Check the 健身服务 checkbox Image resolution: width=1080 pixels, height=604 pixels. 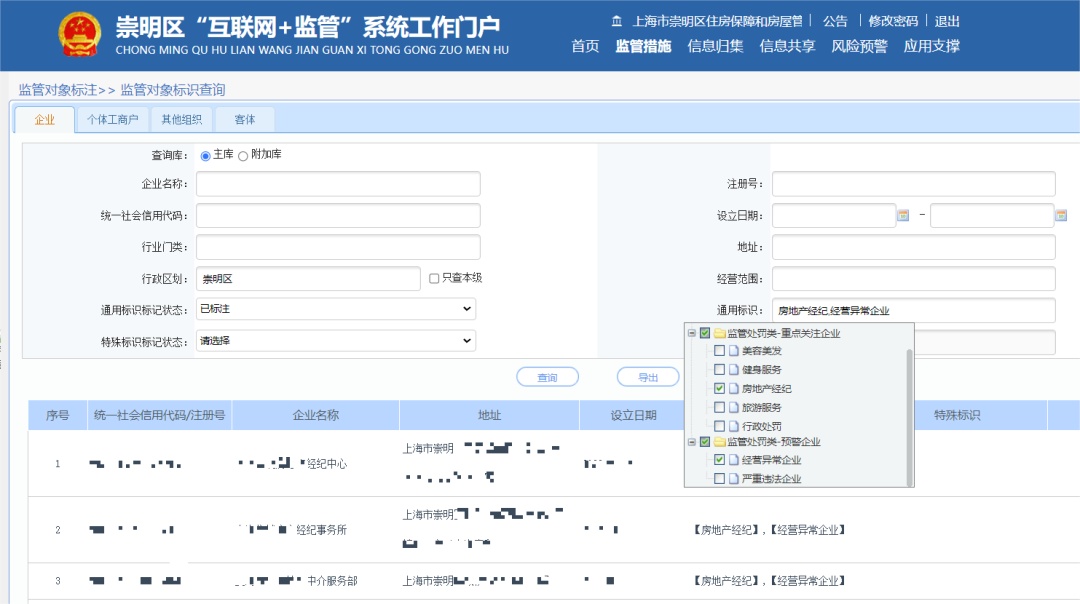point(719,370)
